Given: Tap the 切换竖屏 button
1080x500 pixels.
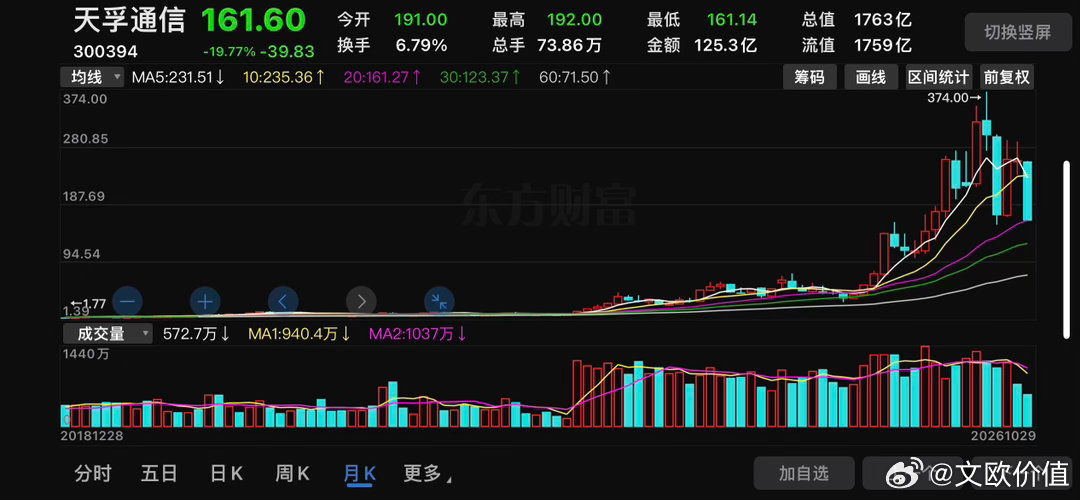Looking at the screenshot, I should click(x=1017, y=32).
